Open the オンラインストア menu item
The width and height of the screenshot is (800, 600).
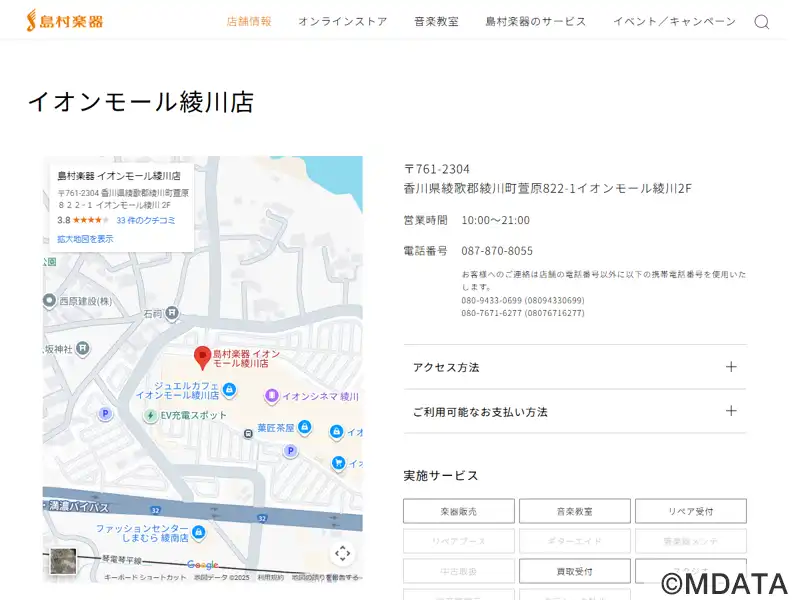pyautogui.click(x=342, y=21)
